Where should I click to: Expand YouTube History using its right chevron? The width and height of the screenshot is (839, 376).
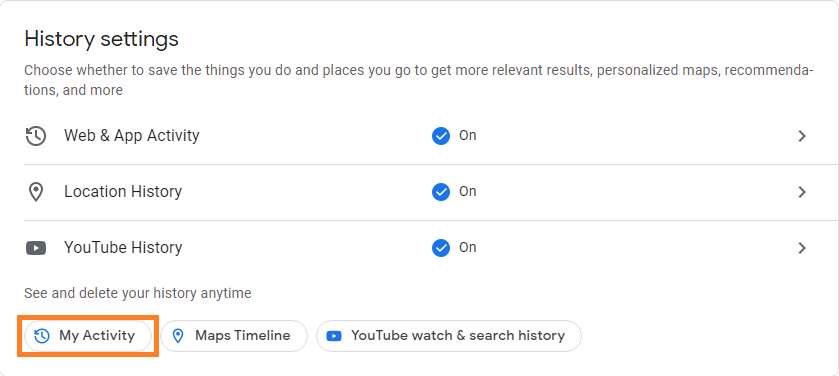[802, 248]
